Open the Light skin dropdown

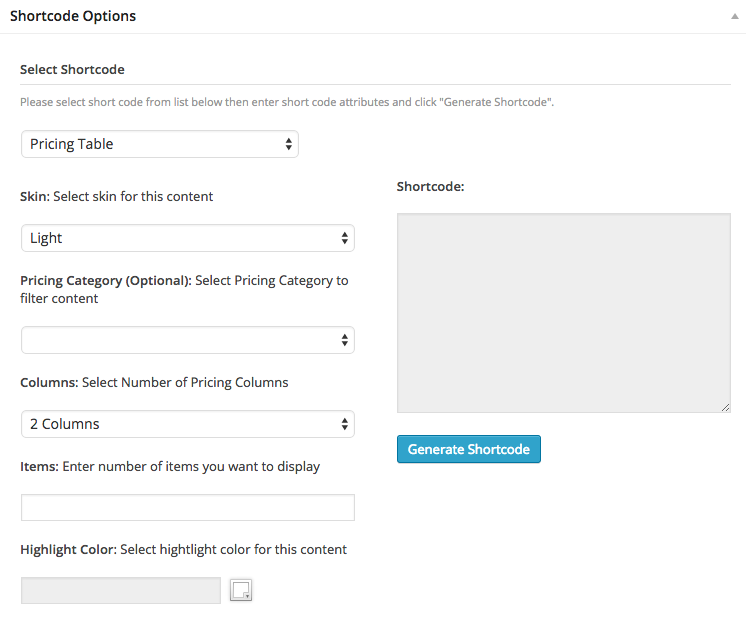click(x=188, y=238)
